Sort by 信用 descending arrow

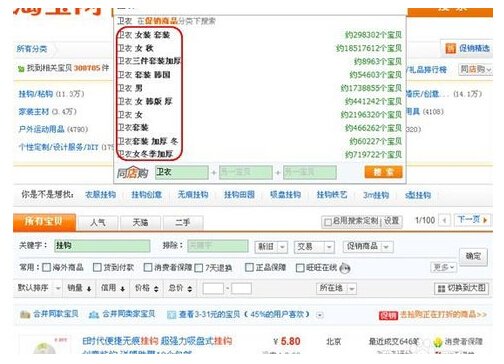(x=123, y=289)
